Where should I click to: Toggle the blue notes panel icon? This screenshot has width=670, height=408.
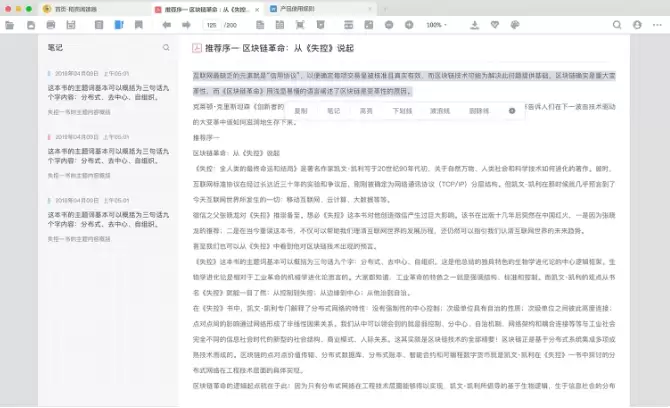(x=119, y=25)
